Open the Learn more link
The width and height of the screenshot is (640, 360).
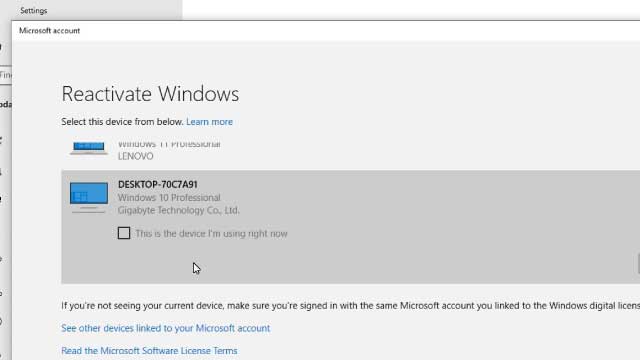(209, 122)
